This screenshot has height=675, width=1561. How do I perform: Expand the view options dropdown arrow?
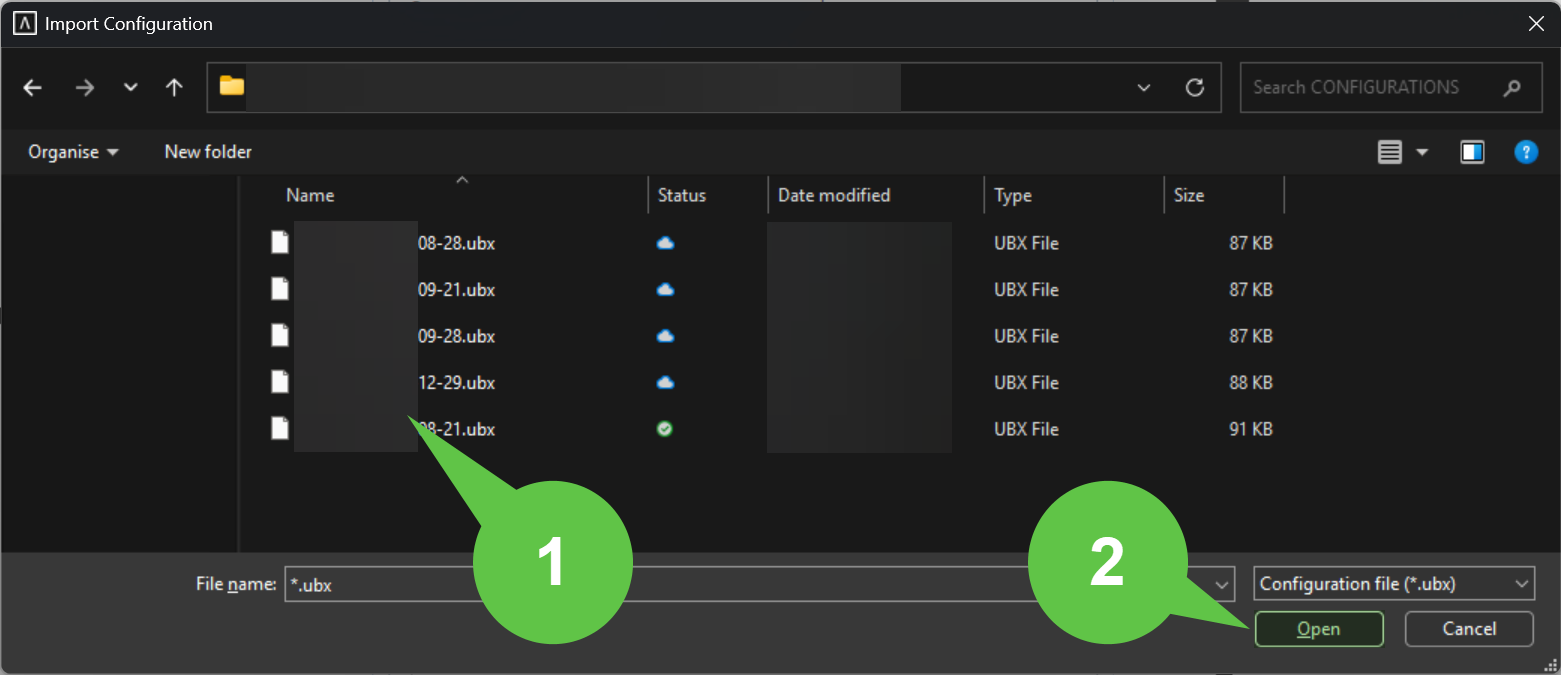point(1422,152)
